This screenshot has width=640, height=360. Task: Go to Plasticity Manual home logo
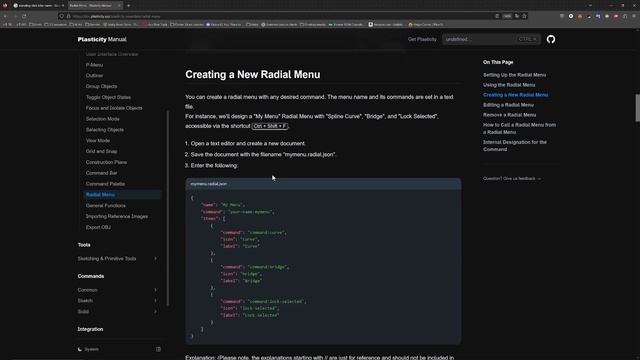click(x=102, y=39)
